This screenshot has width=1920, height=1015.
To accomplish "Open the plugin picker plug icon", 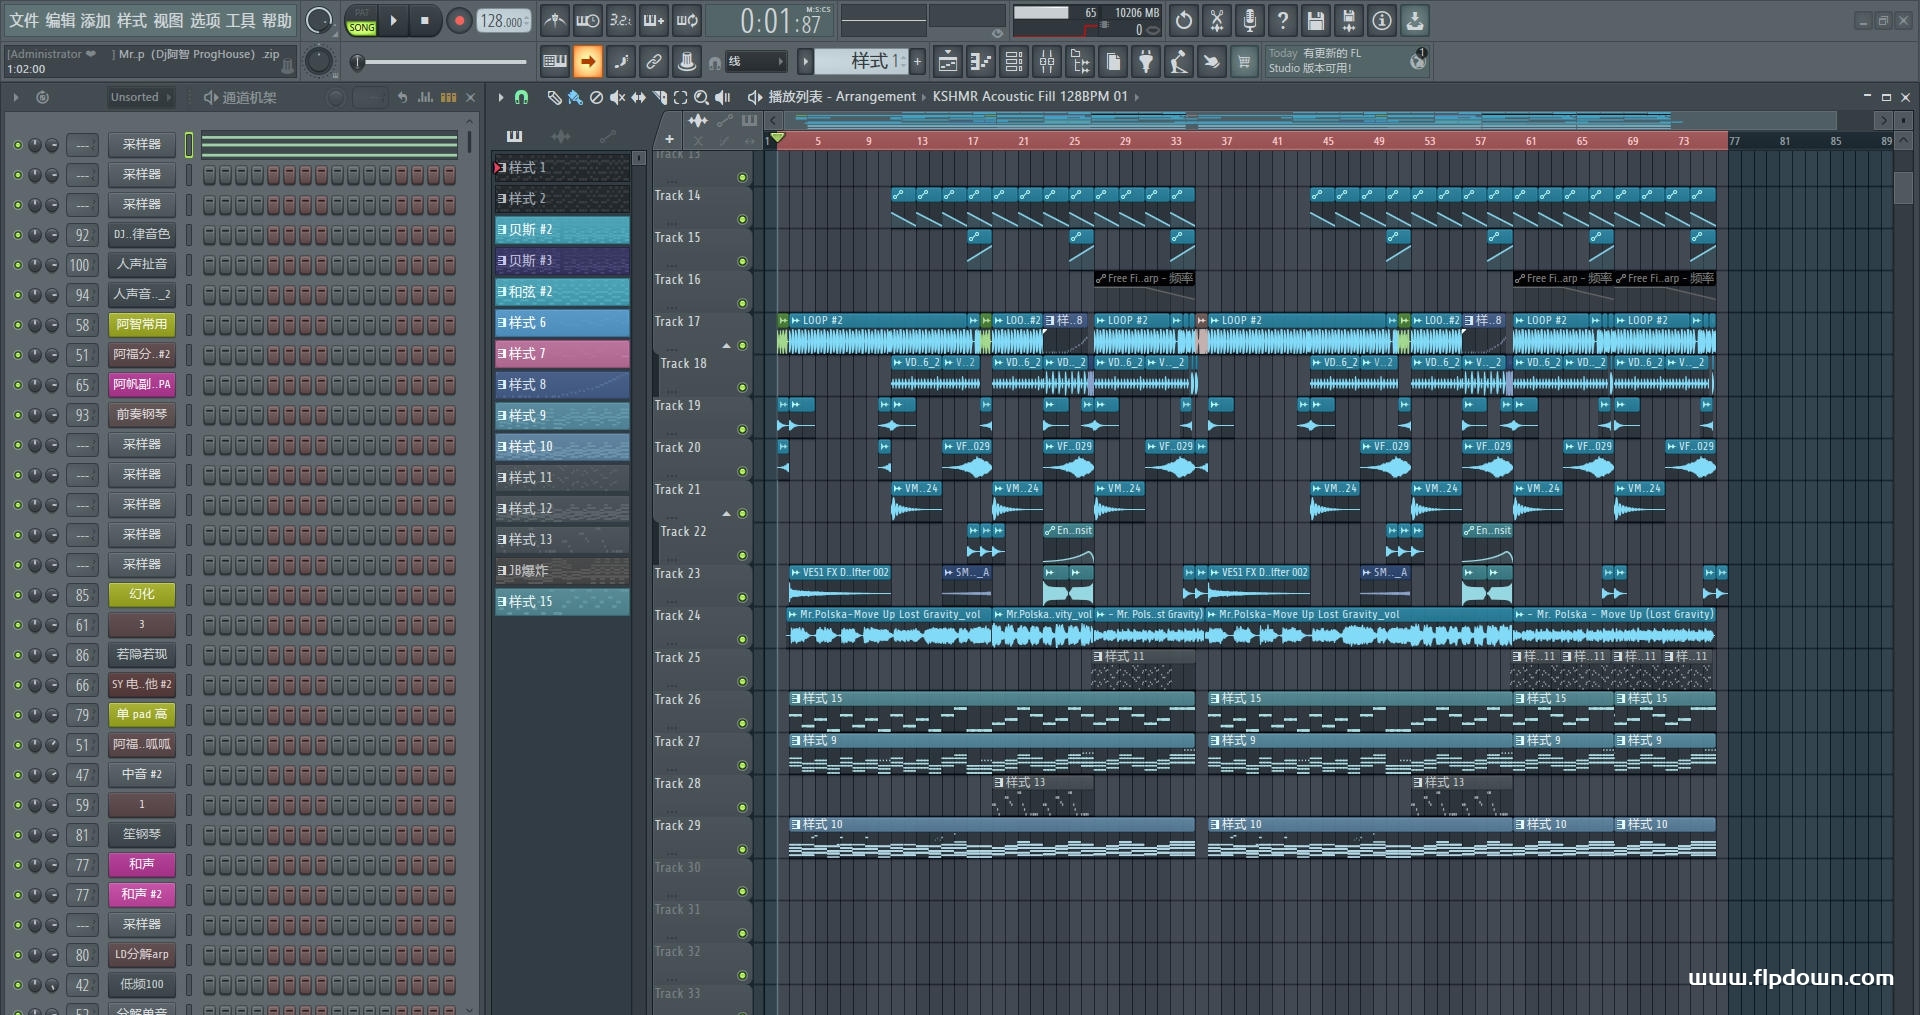I will coord(1146,62).
